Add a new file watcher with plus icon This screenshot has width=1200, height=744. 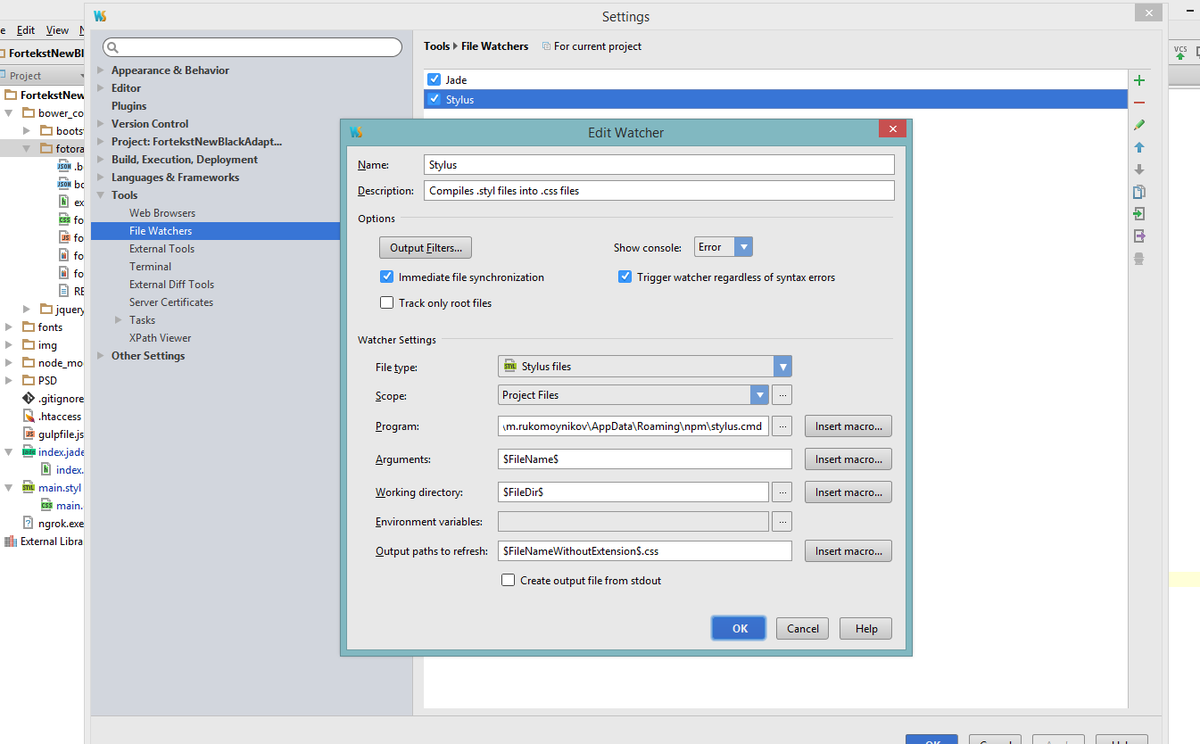pyautogui.click(x=1139, y=81)
